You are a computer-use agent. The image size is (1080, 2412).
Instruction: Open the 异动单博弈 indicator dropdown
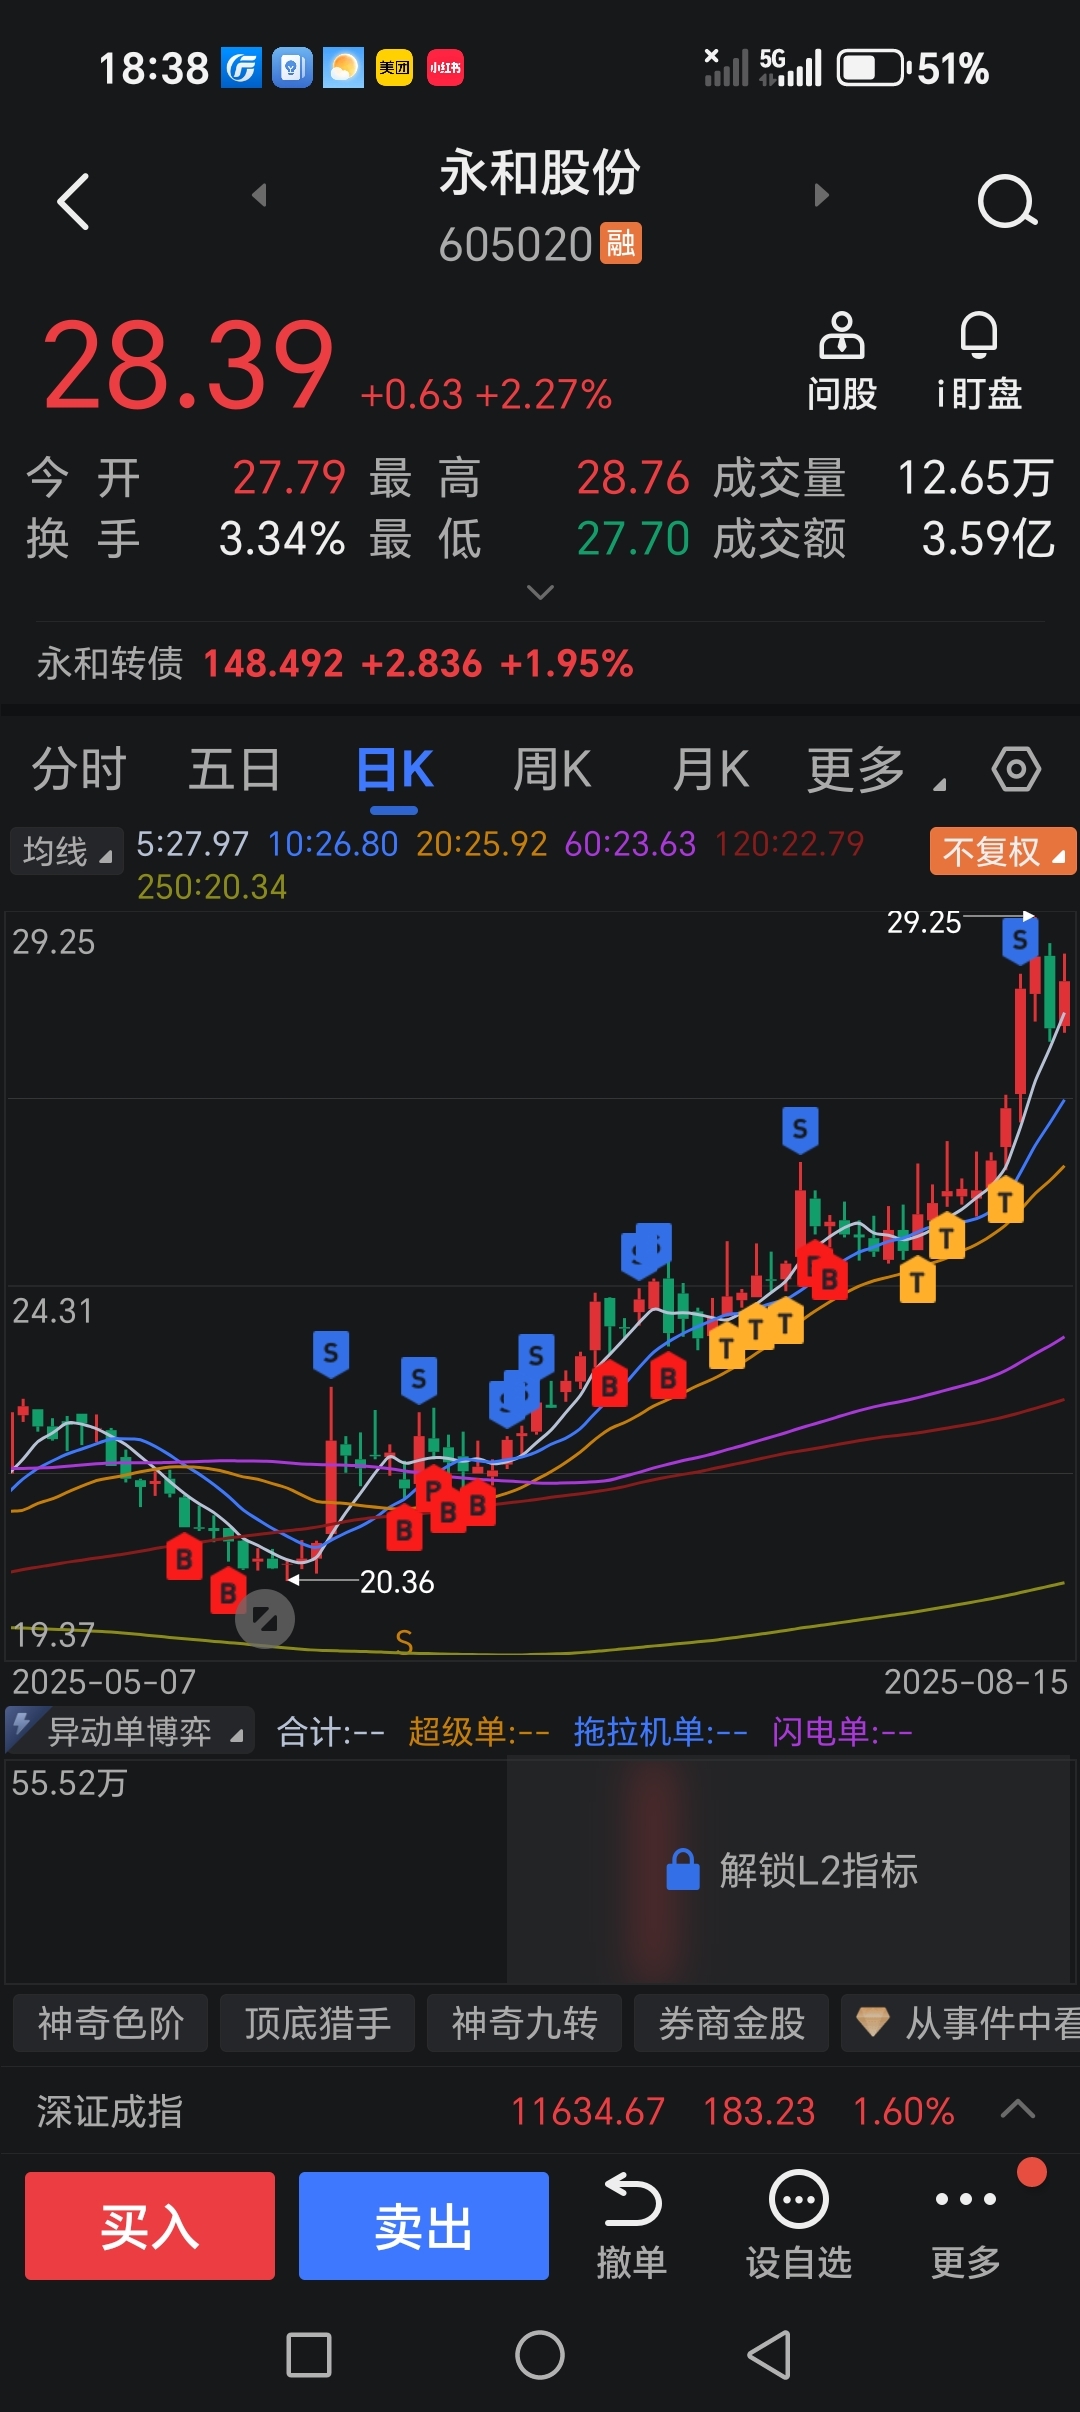[x=128, y=1731]
